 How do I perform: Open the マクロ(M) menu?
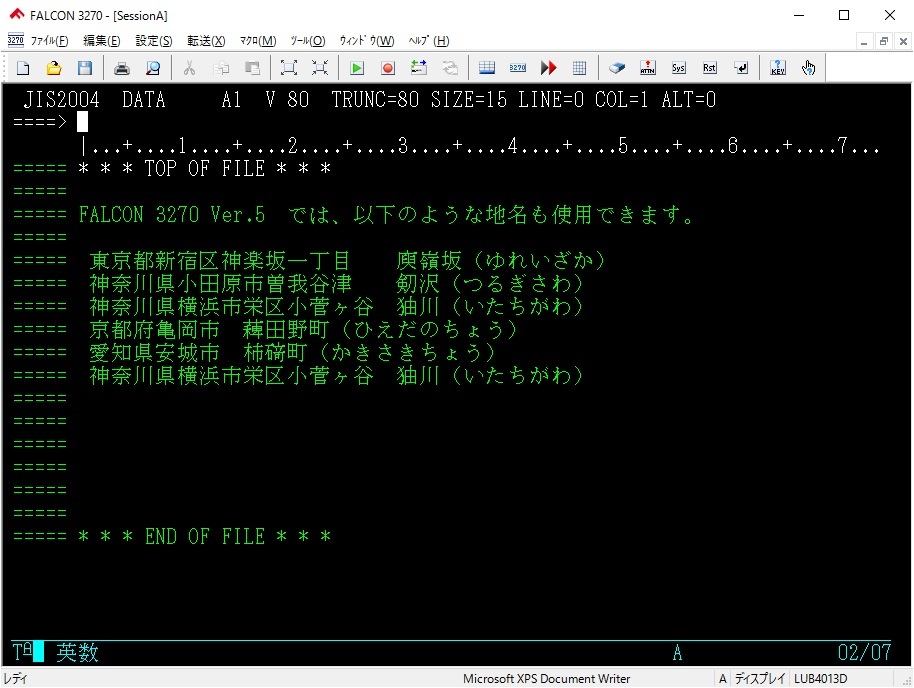(x=258, y=41)
